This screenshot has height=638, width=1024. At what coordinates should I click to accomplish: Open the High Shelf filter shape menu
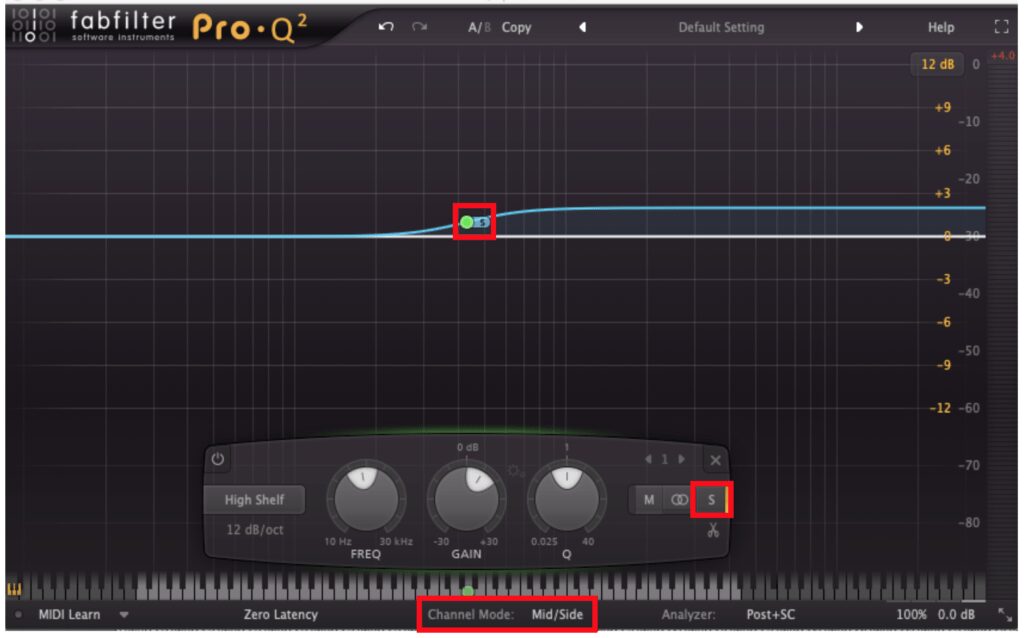click(254, 500)
